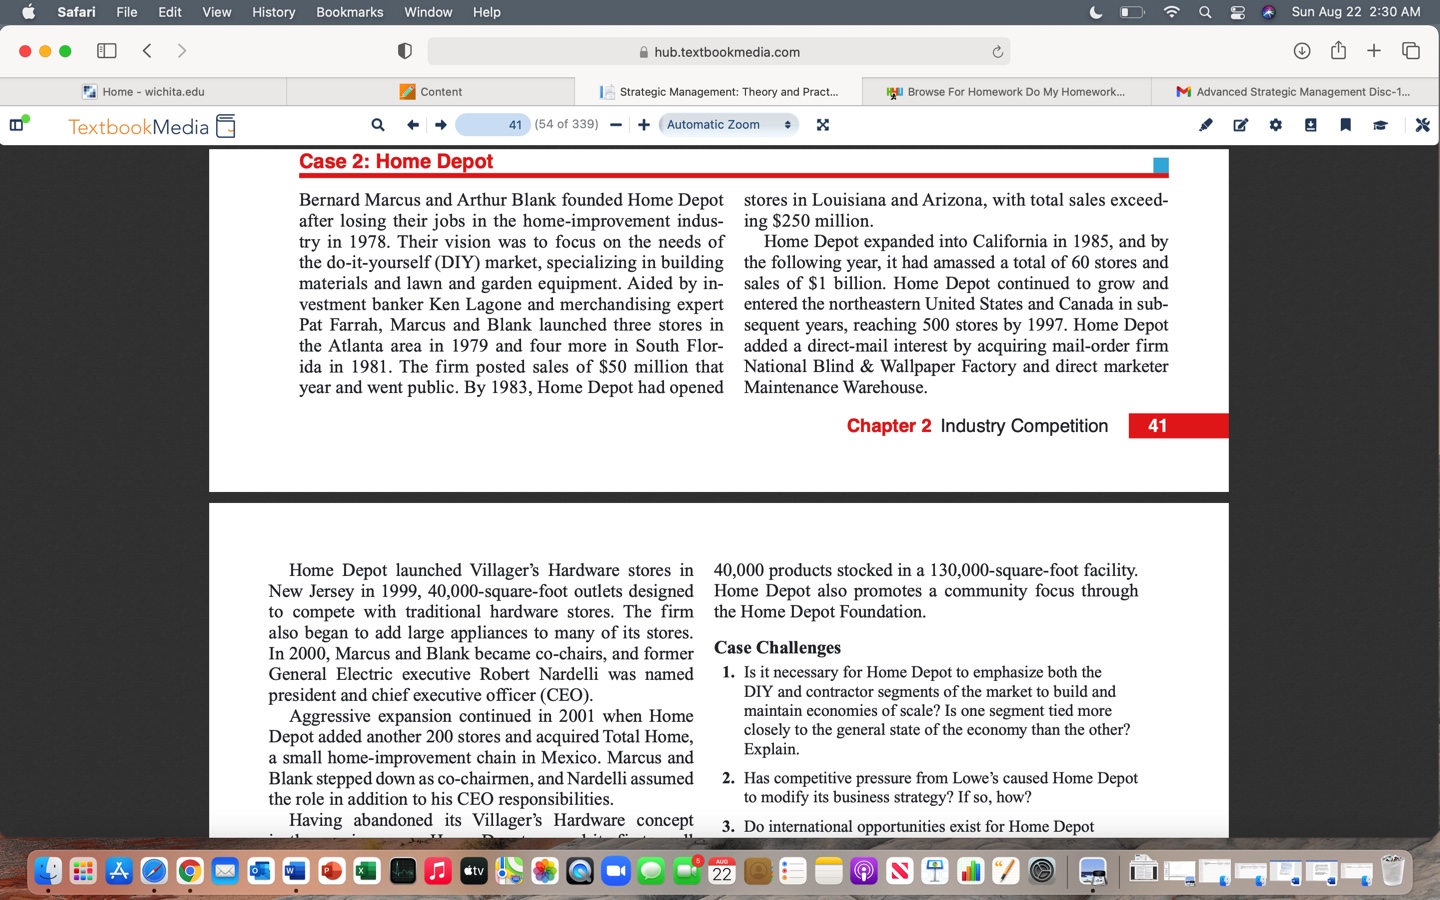
Task: Launch Siri from the menu bar
Action: point(1269,12)
